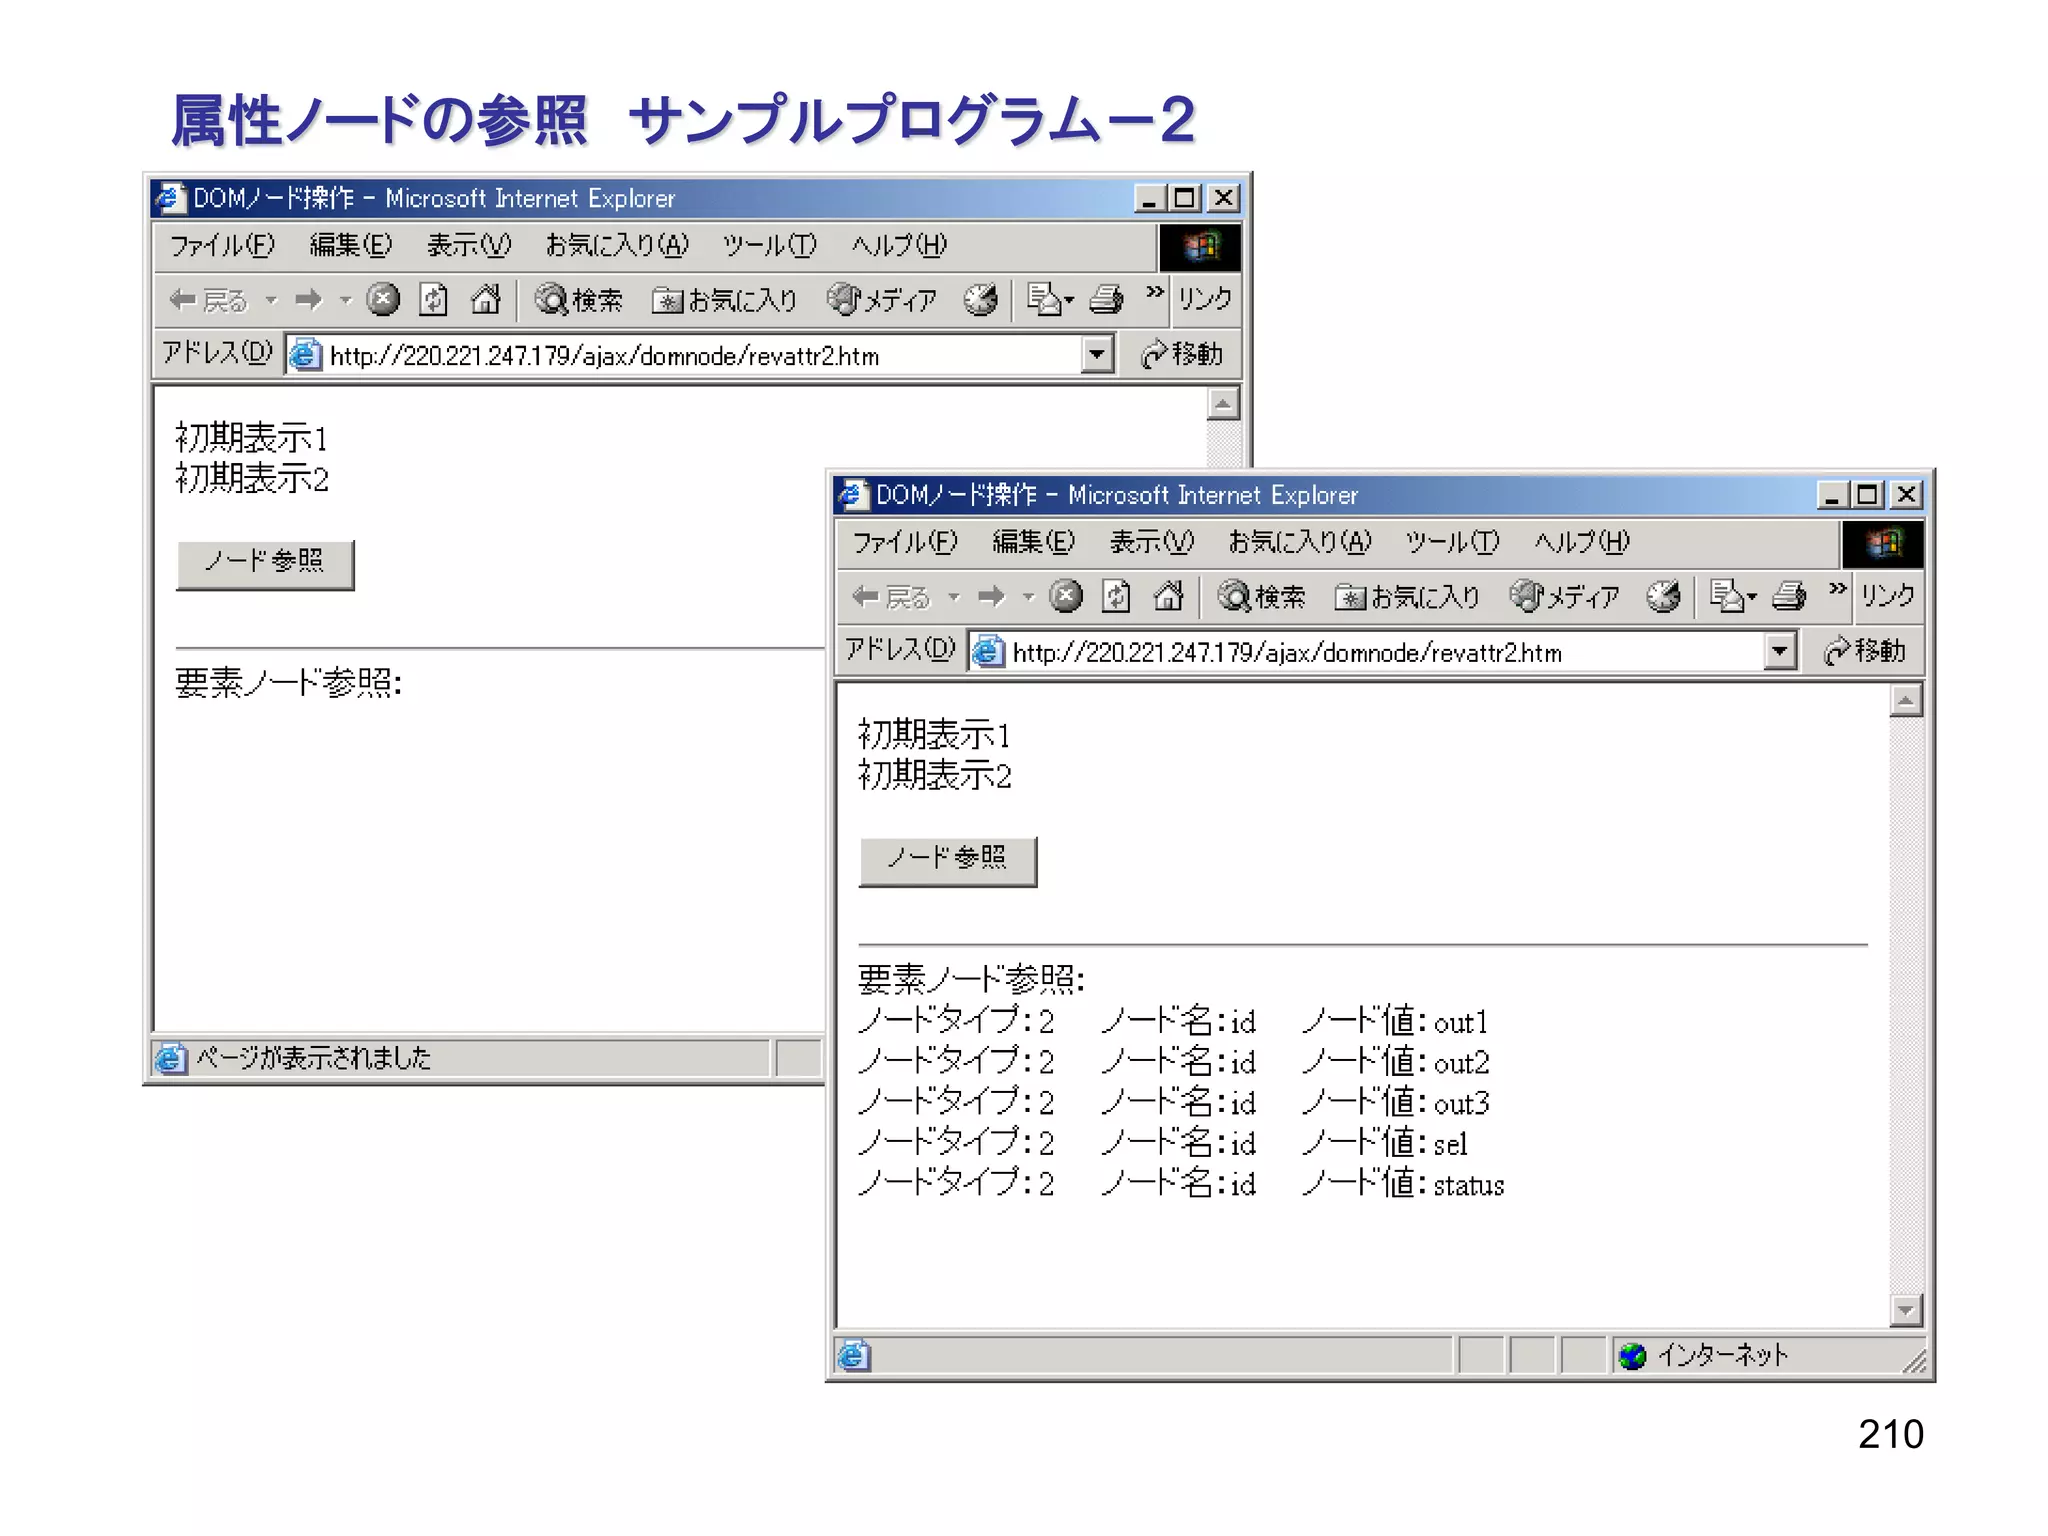This screenshot has height=1536, width=2048.
Task: Click Mail icon in front window toolbar
Action: click(1726, 597)
